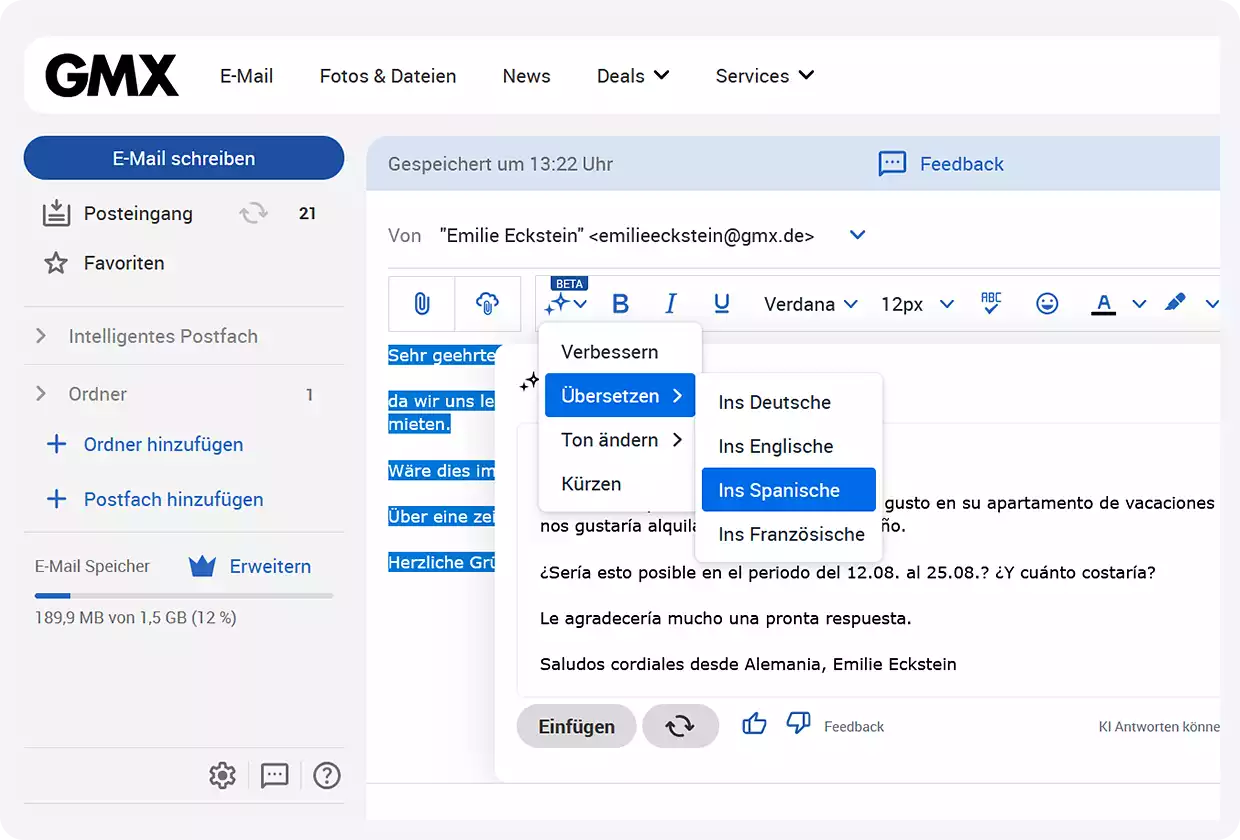Viewport: 1240px width, 840px height.
Task: Toggle italic formatting
Action: tap(671, 304)
